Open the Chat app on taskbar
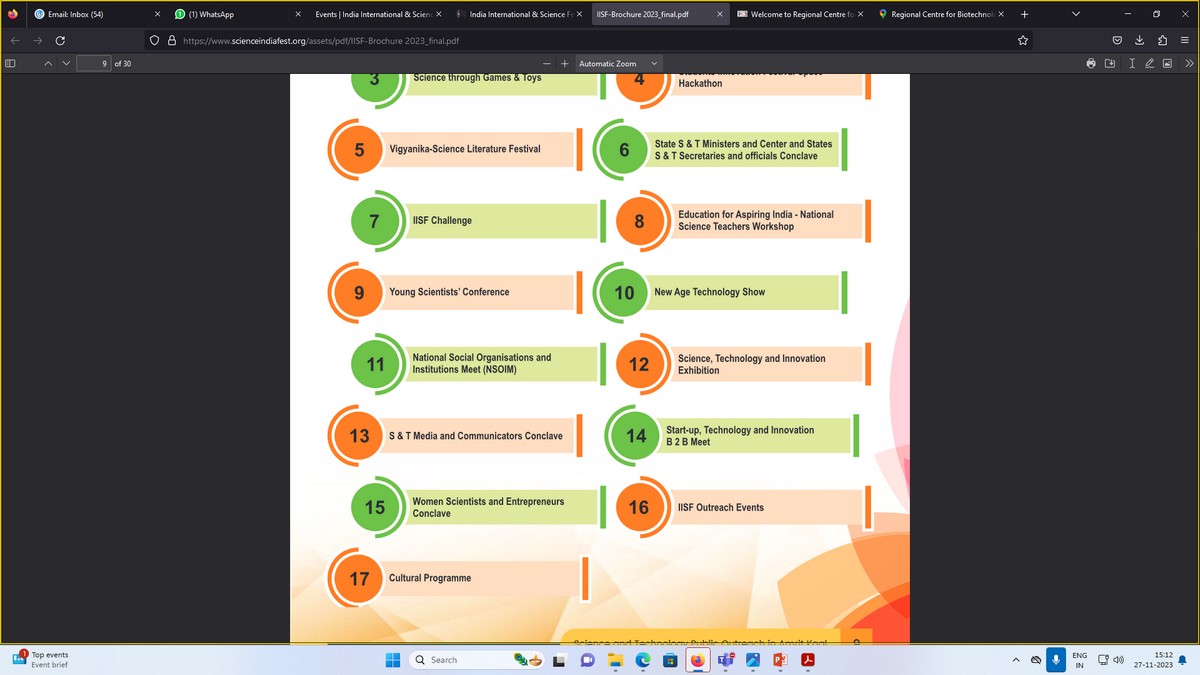Viewport: 1200px width, 675px height. [x=587, y=660]
